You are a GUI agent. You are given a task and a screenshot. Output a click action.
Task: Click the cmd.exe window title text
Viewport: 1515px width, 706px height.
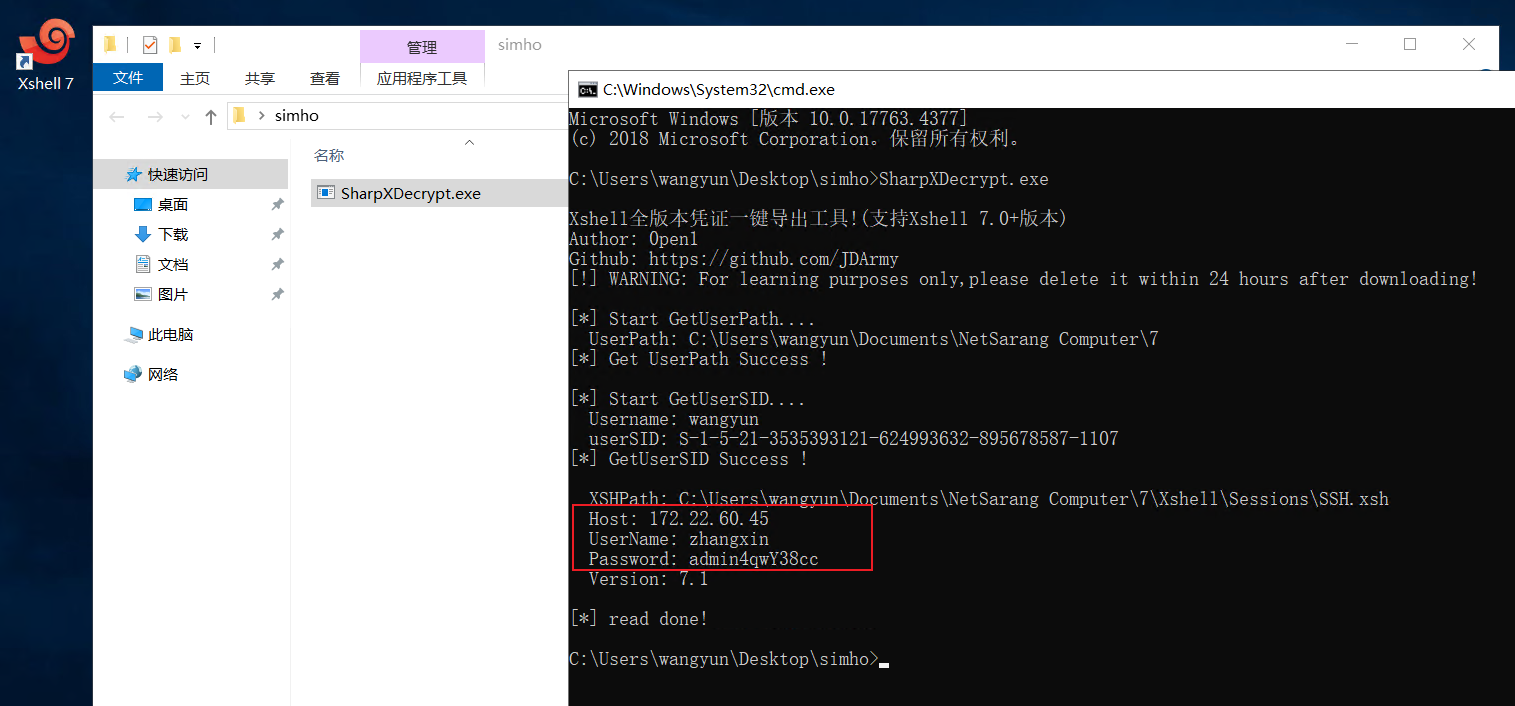(x=718, y=89)
